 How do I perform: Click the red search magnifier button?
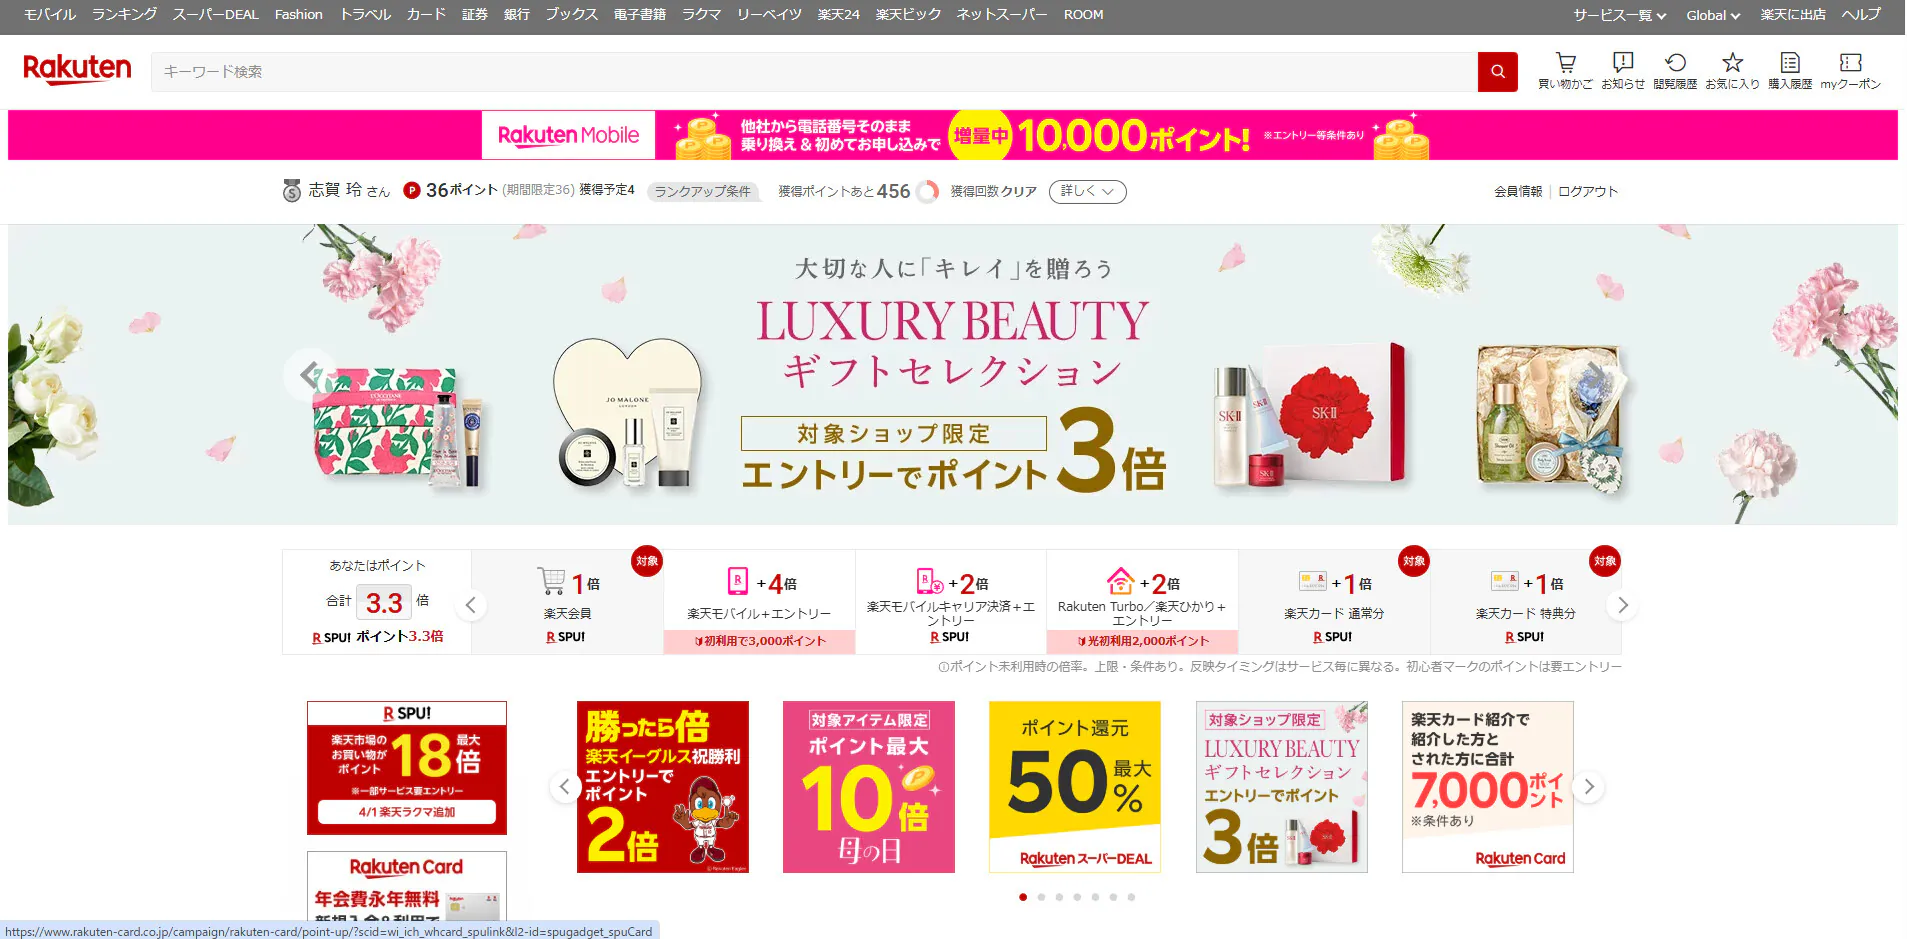(x=1497, y=72)
